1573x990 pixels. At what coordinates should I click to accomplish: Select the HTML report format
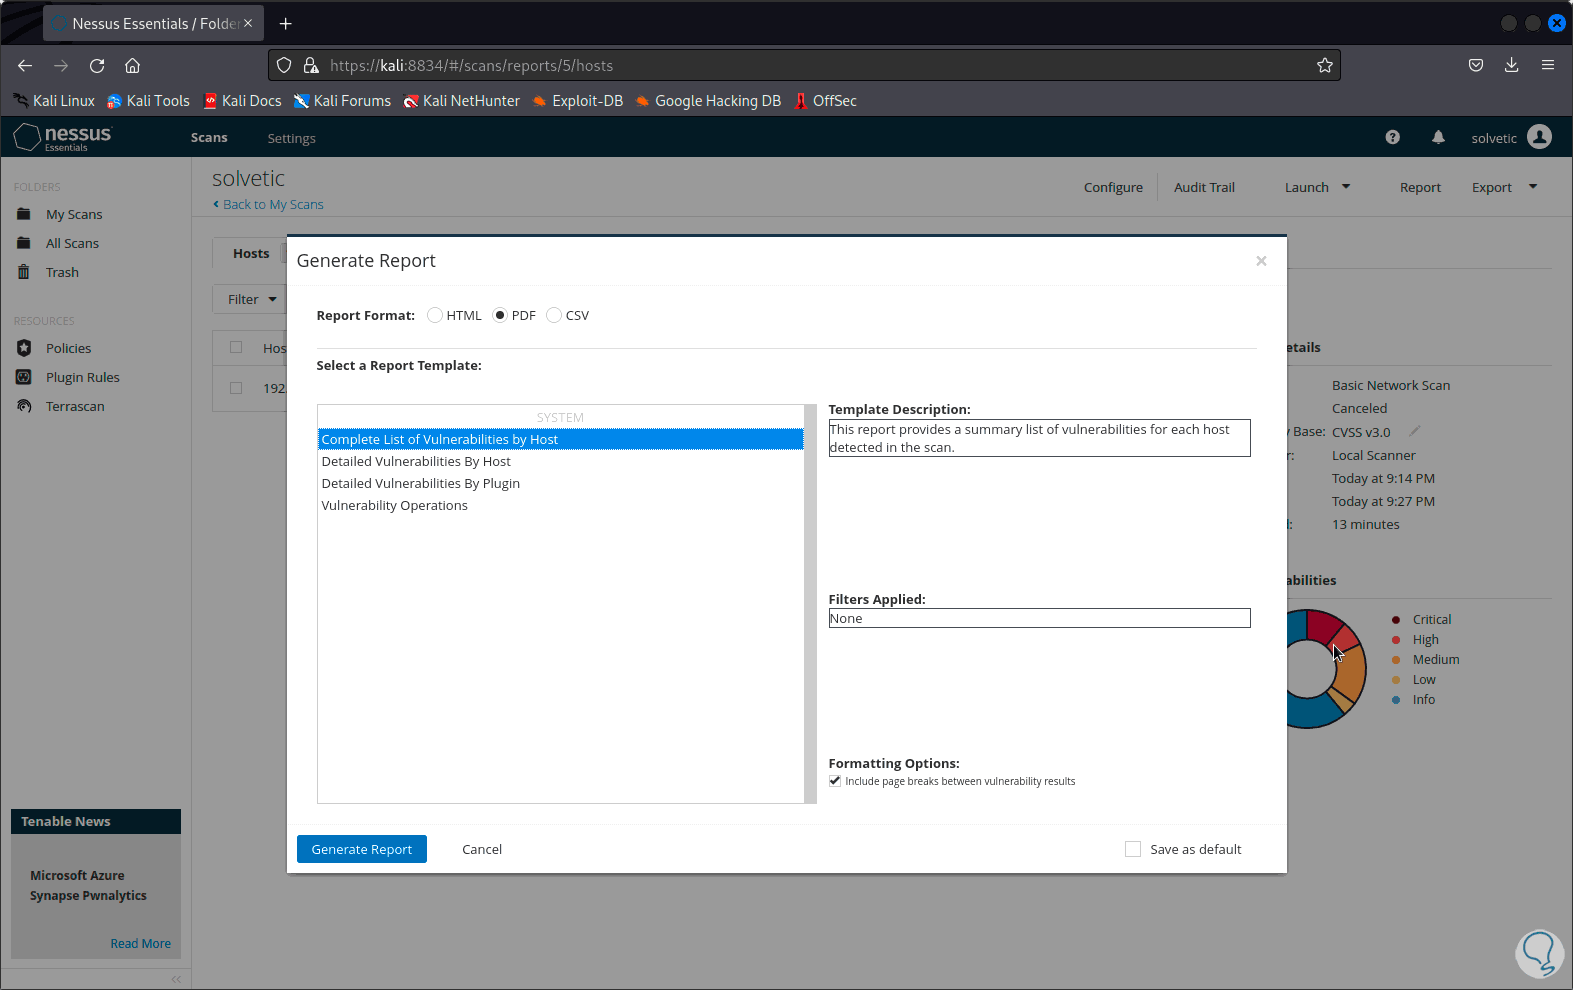pos(435,315)
